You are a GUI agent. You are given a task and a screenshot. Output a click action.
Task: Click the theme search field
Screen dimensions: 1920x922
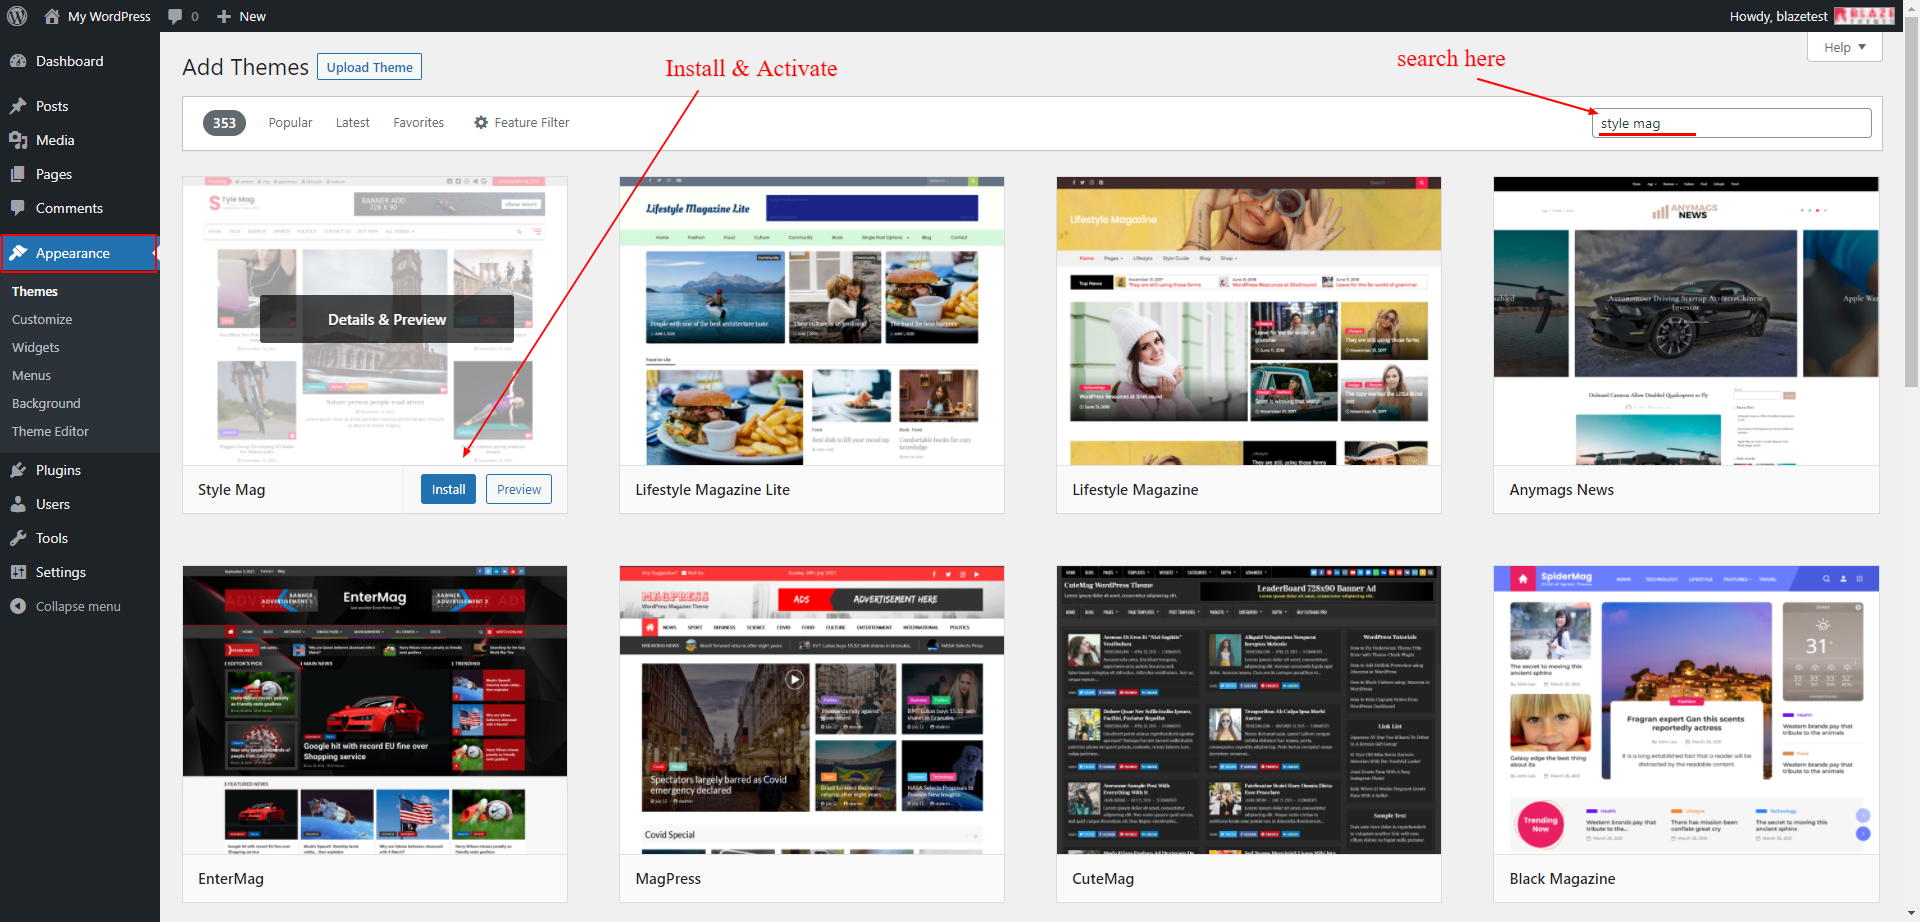pos(1731,123)
